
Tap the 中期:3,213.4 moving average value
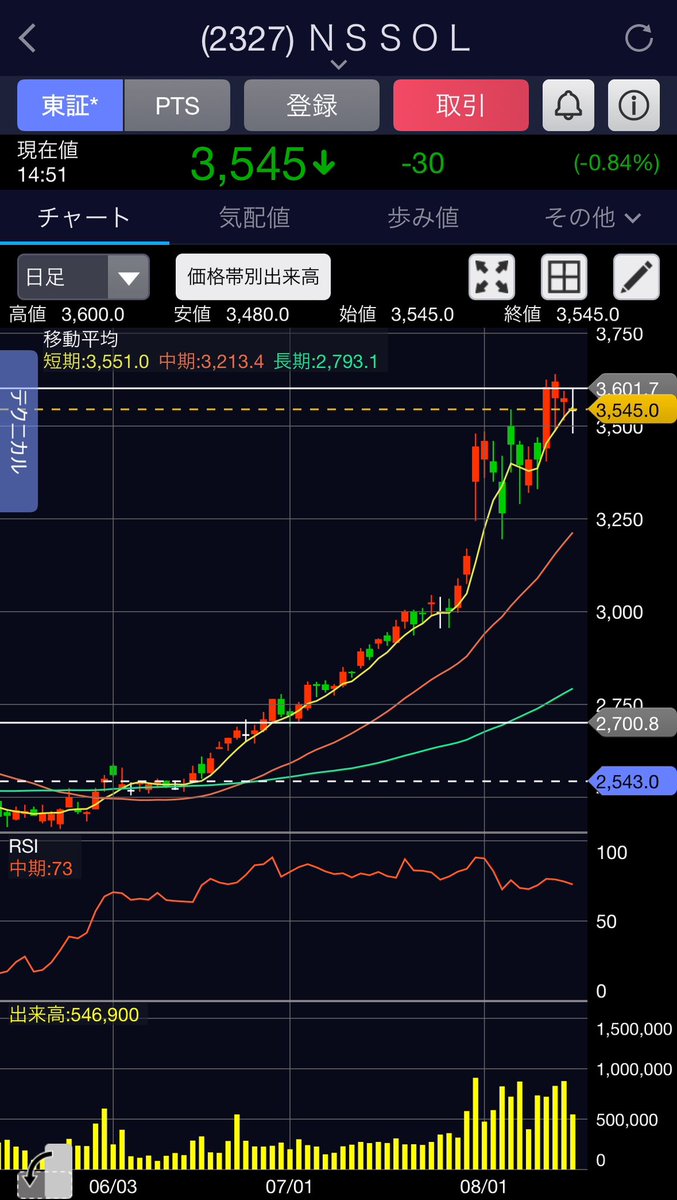(x=210, y=360)
